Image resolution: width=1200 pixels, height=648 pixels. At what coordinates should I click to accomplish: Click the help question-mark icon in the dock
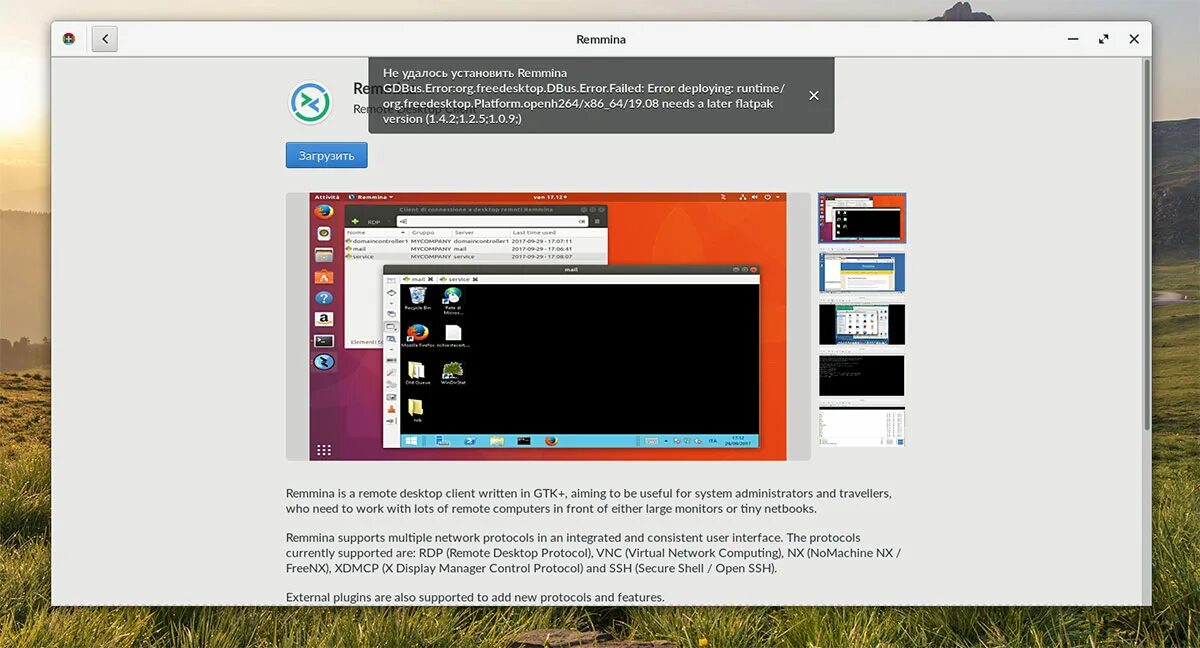pos(324,297)
